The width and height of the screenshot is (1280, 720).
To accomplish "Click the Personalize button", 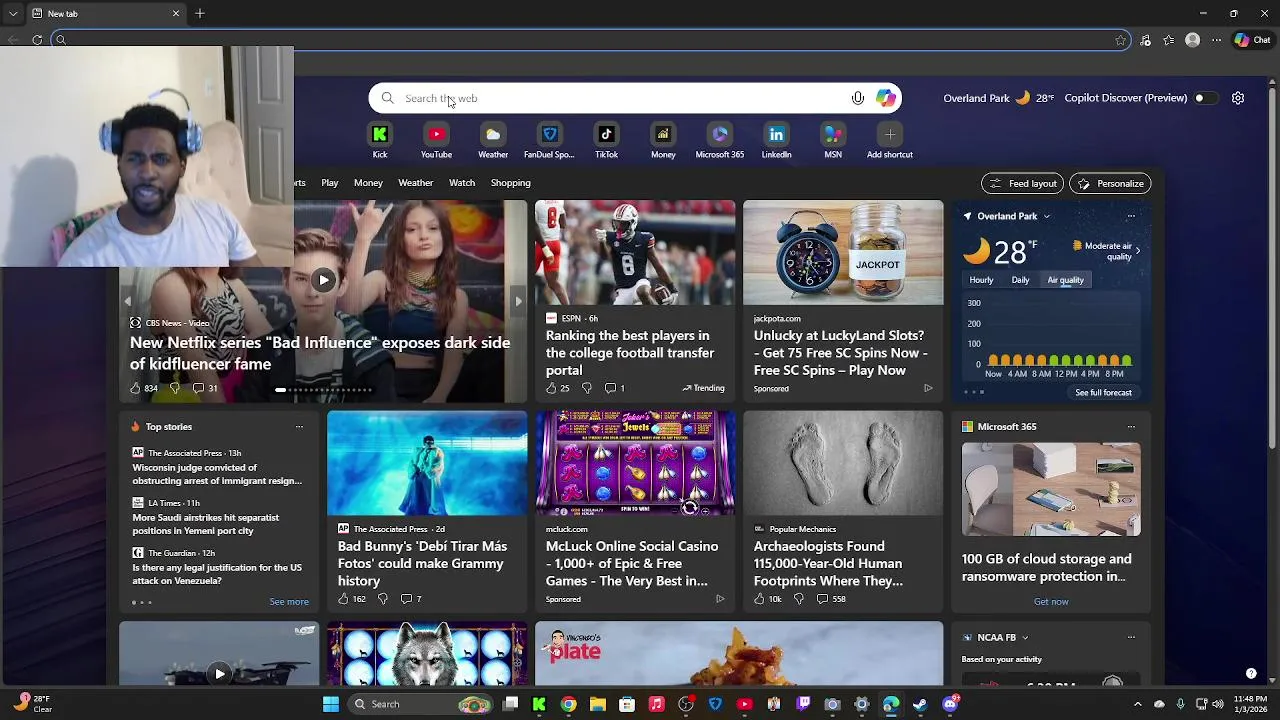I will [x=1110, y=183].
